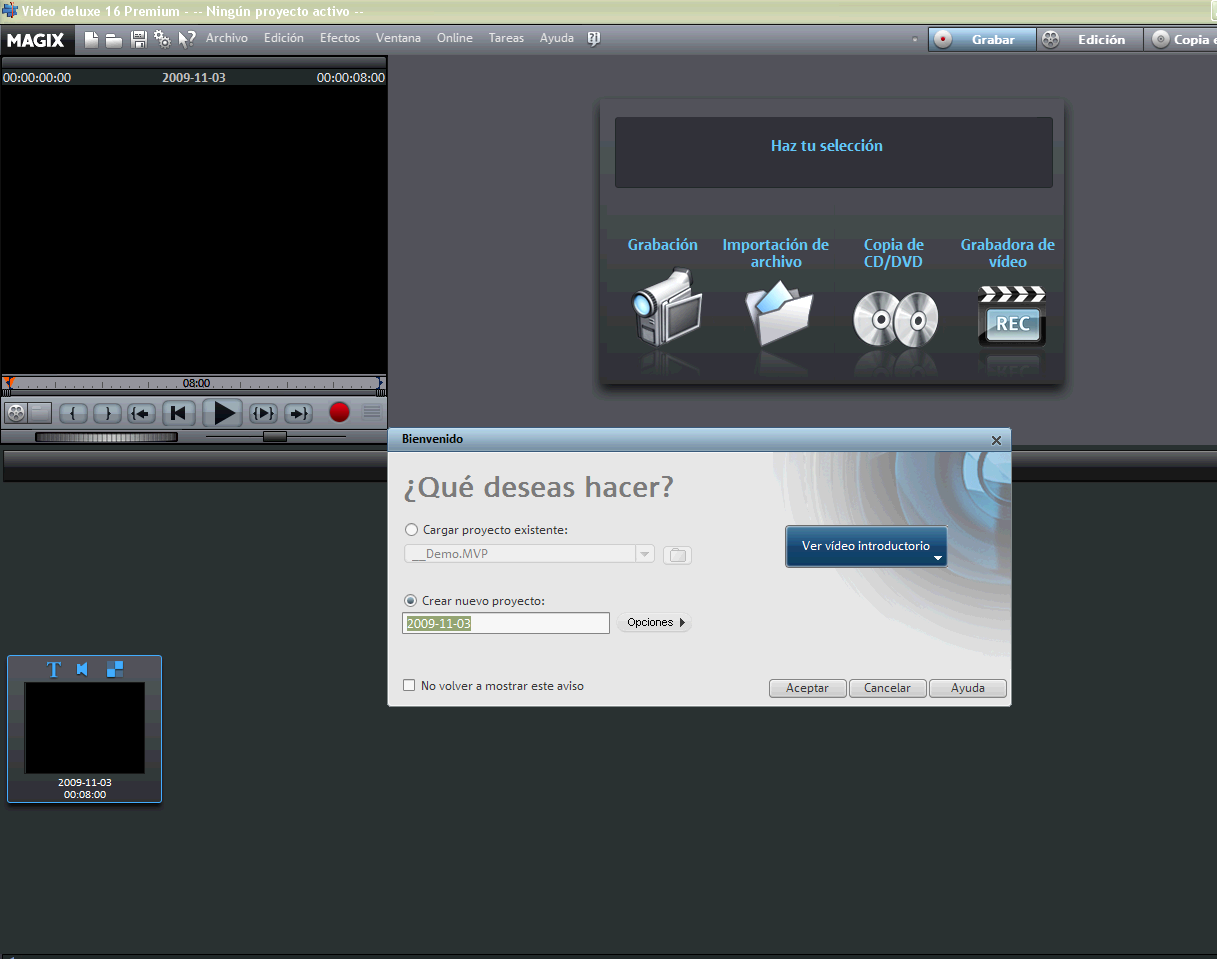Image resolution: width=1217 pixels, height=959 pixels.
Task: Select the Importación de archivo folder icon
Action: 777,312
